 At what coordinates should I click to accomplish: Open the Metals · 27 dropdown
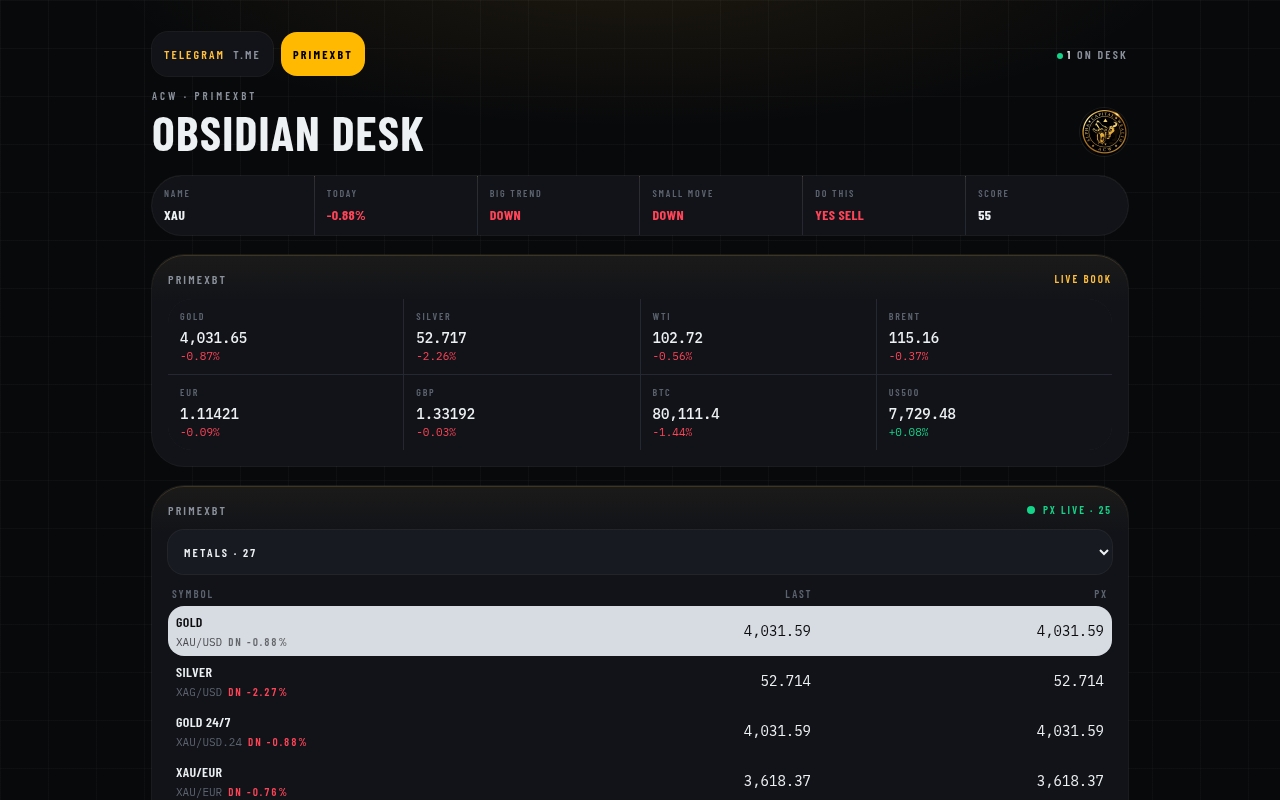tap(640, 552)
